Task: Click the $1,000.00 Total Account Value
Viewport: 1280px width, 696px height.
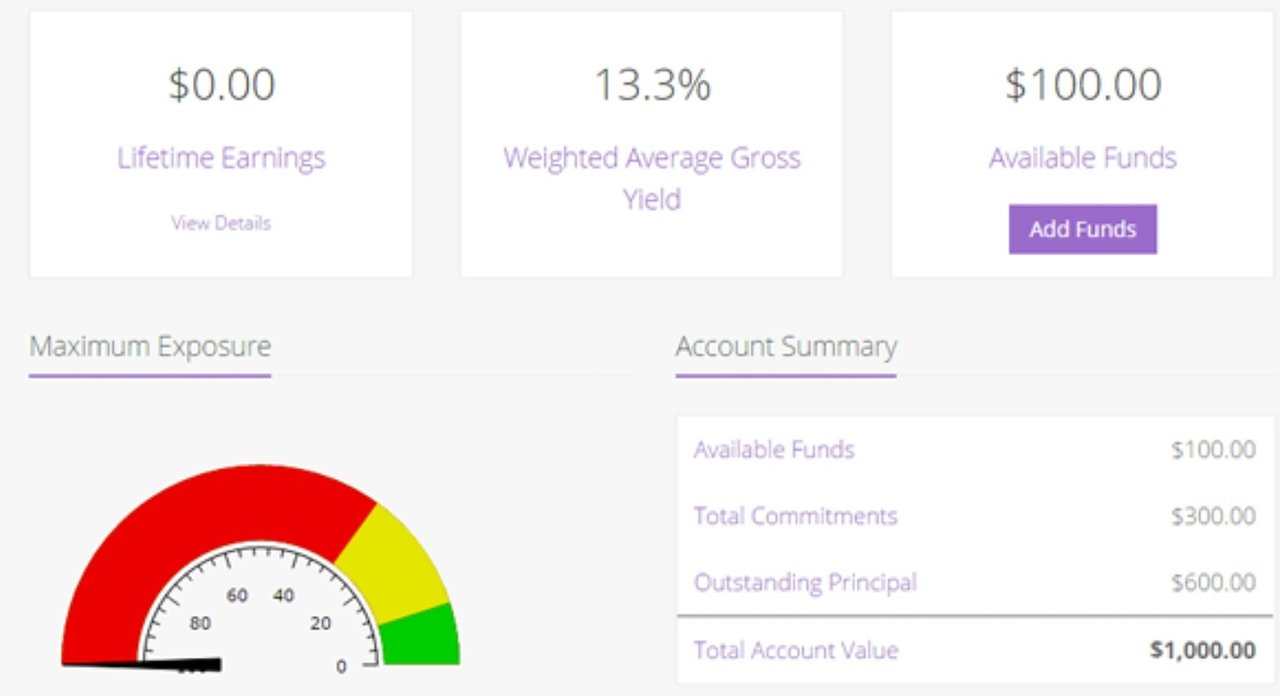Action: tap(1203, 650)
